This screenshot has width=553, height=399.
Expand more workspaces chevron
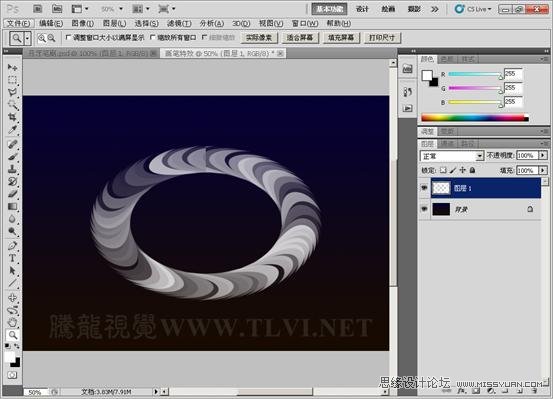pos(434,9)
